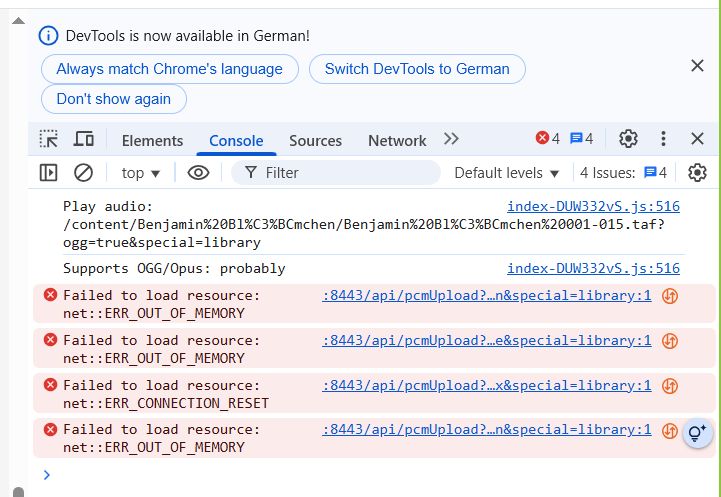
Task: Expand the top JavaScript context dropdown
Action: click(141, 173)
